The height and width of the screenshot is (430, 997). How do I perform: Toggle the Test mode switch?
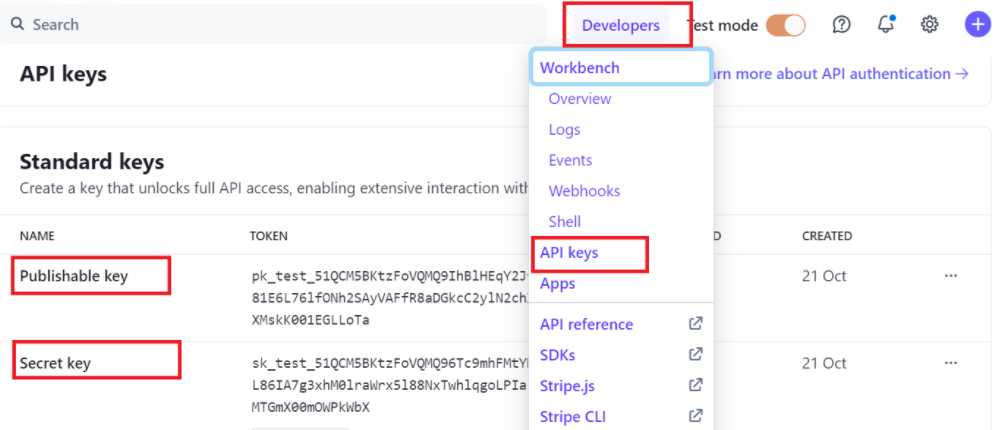point(785,25)
